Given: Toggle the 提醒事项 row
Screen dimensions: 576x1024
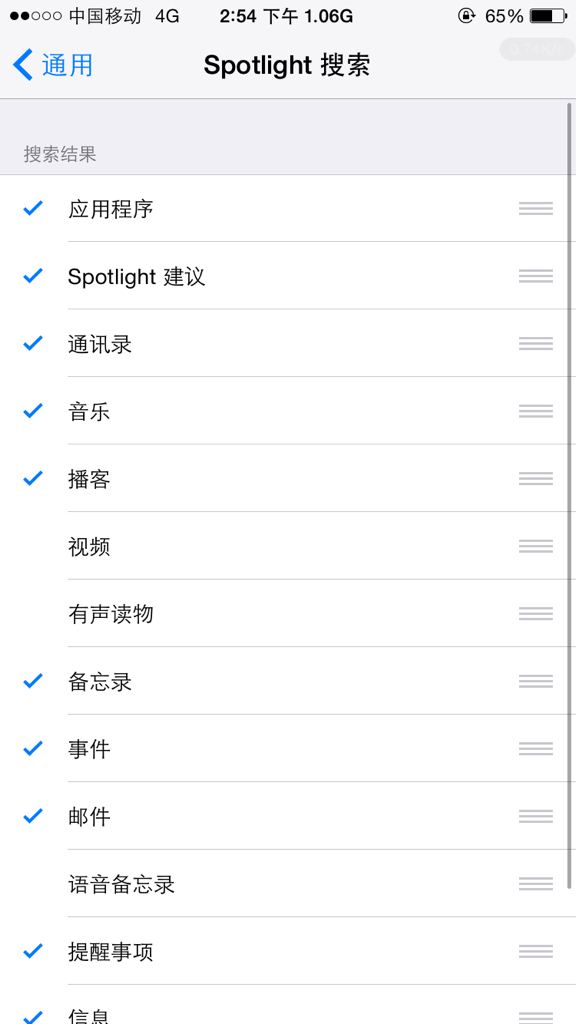Looking at the screenshot, I should coord(288,952).
